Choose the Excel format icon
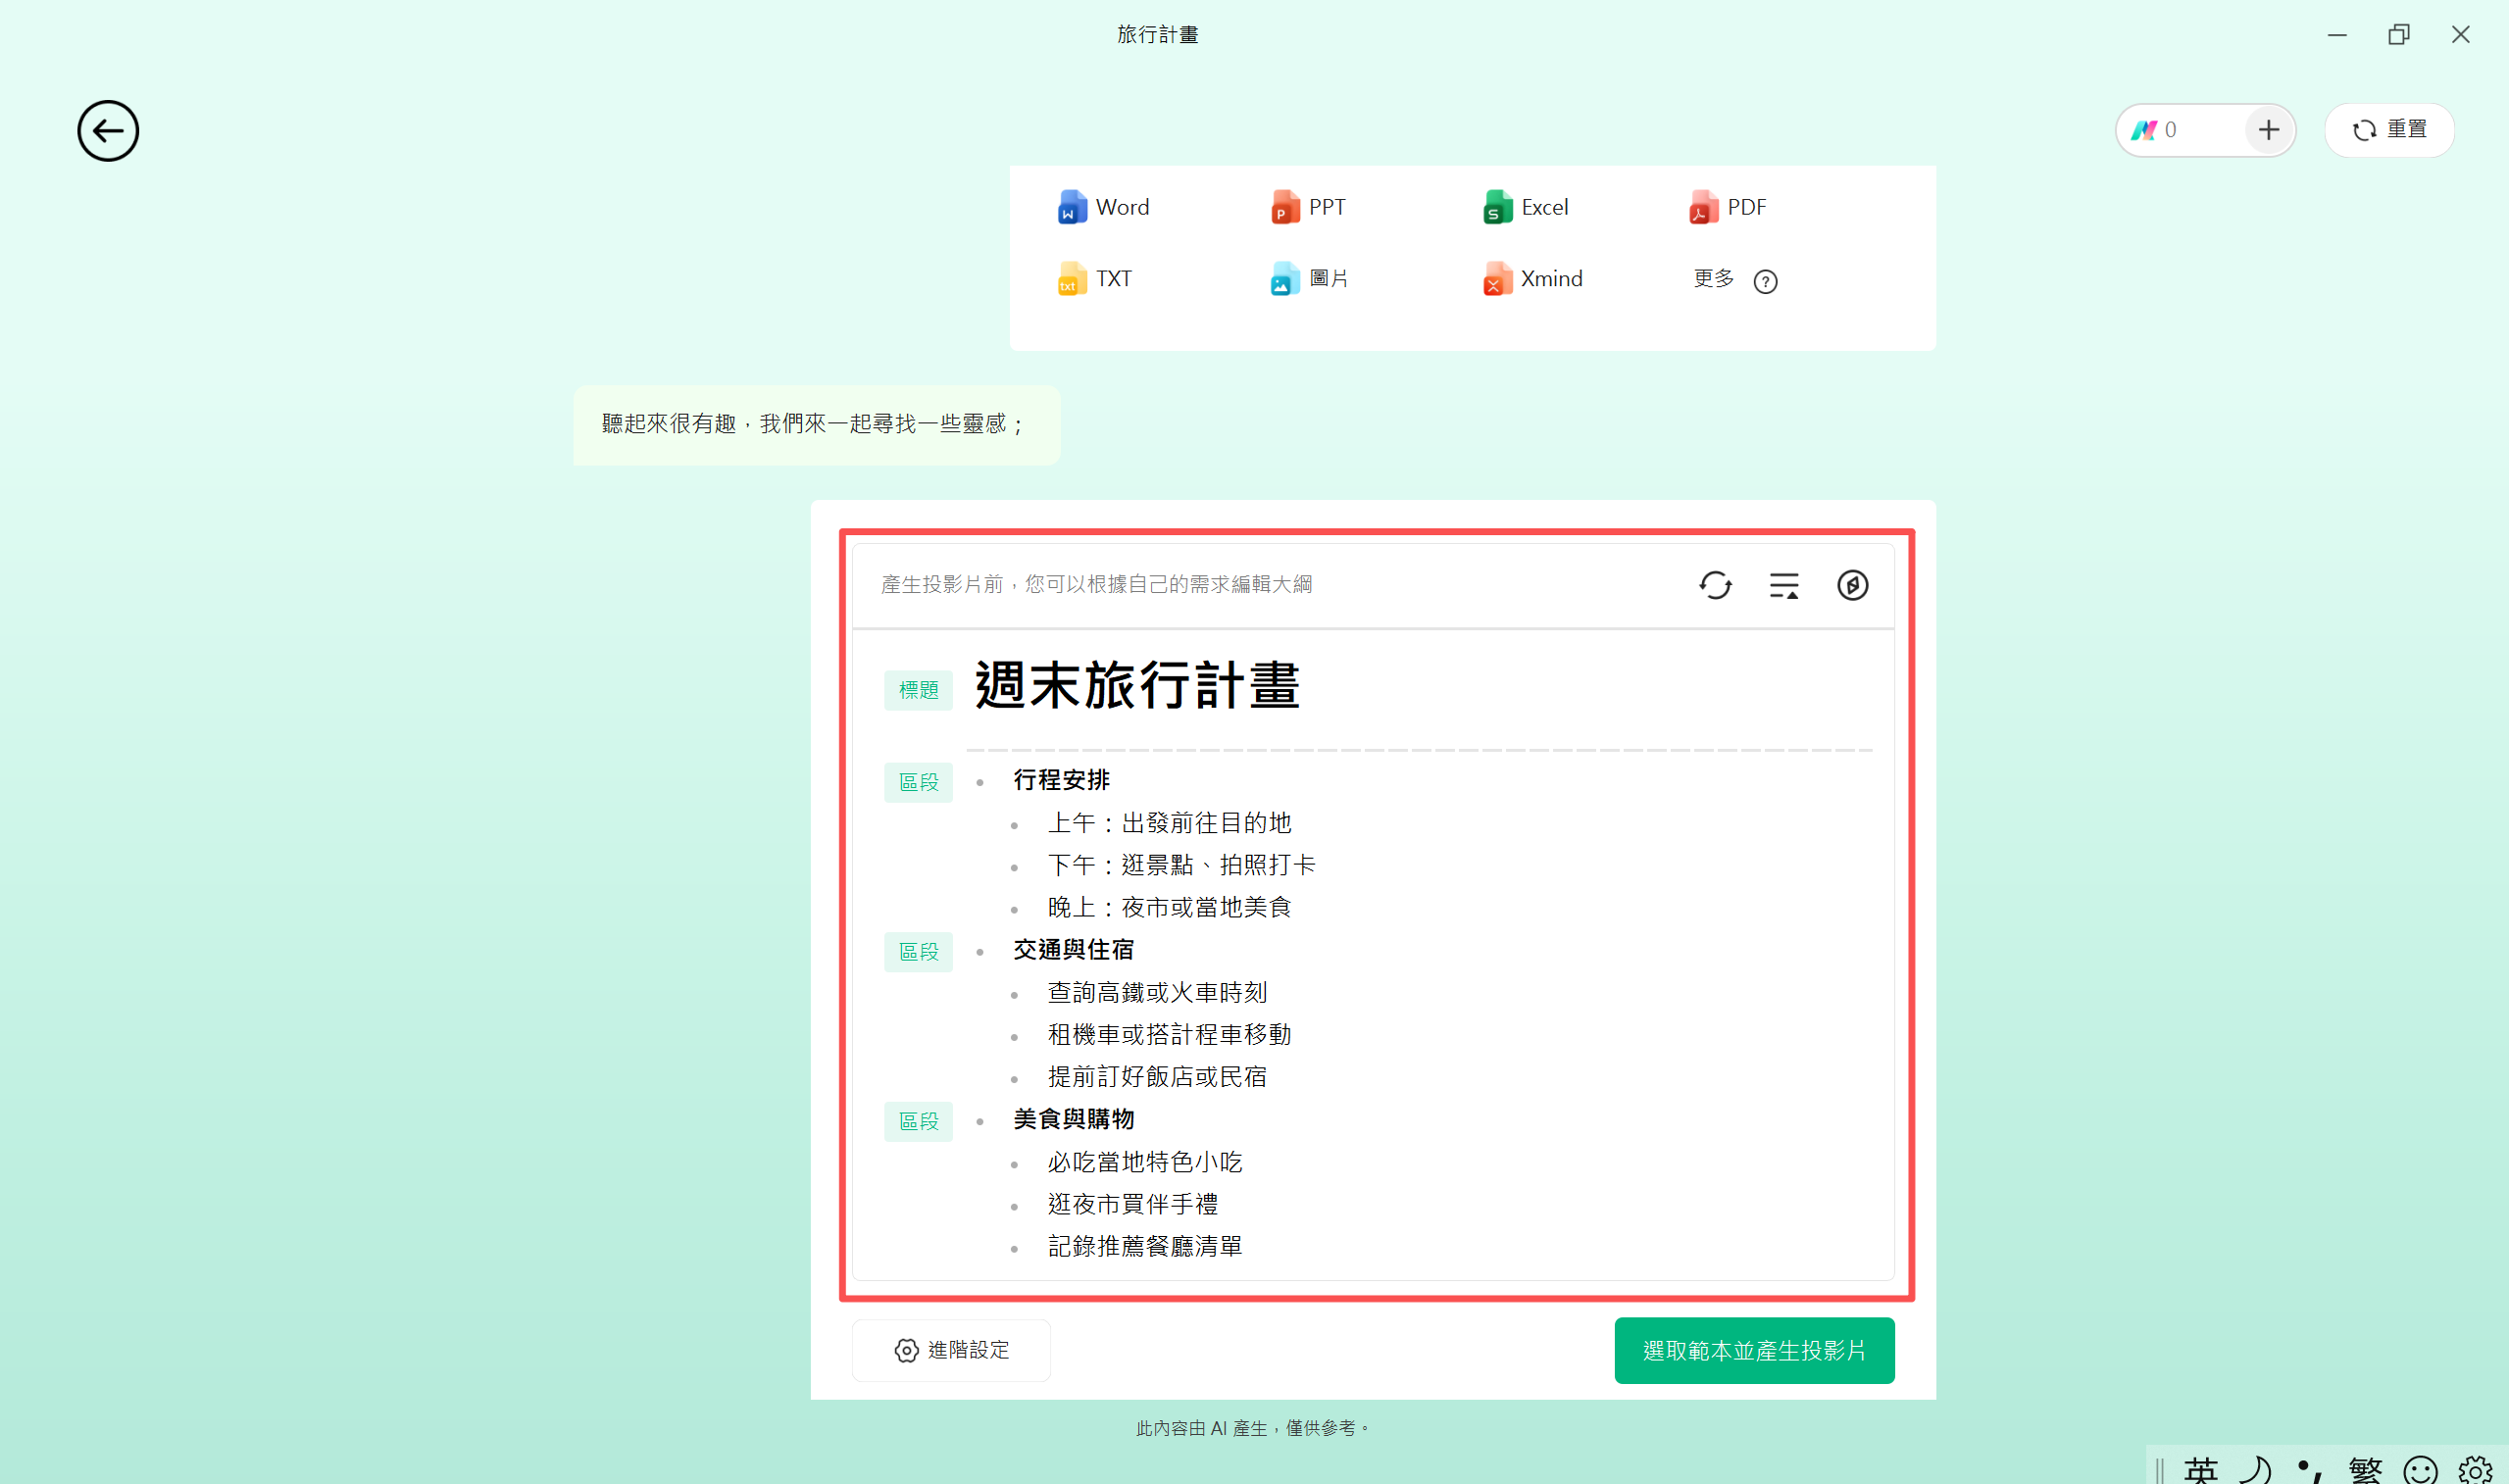Viewport: 2509px width, 1484px height. 1496,207
